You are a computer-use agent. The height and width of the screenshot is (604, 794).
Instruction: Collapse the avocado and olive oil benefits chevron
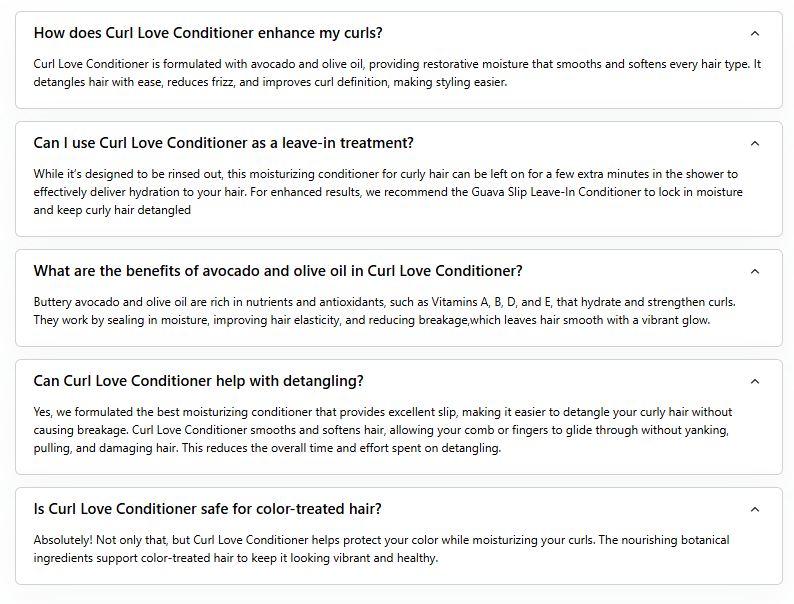755,271
